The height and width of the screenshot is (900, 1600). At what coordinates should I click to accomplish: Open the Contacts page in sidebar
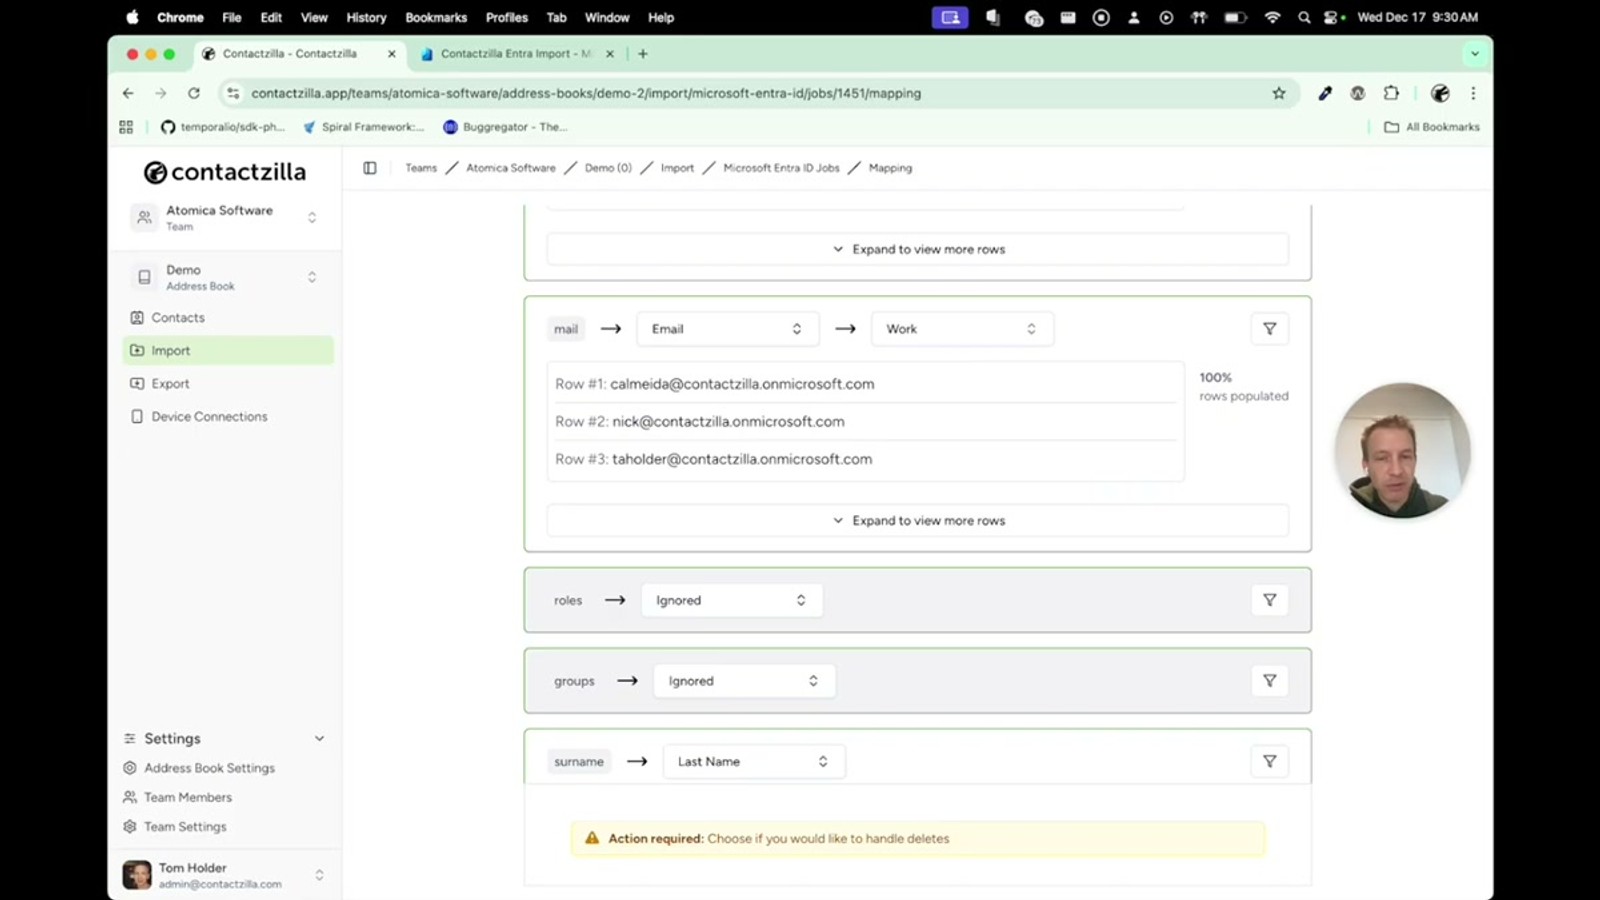click(228, 318)
